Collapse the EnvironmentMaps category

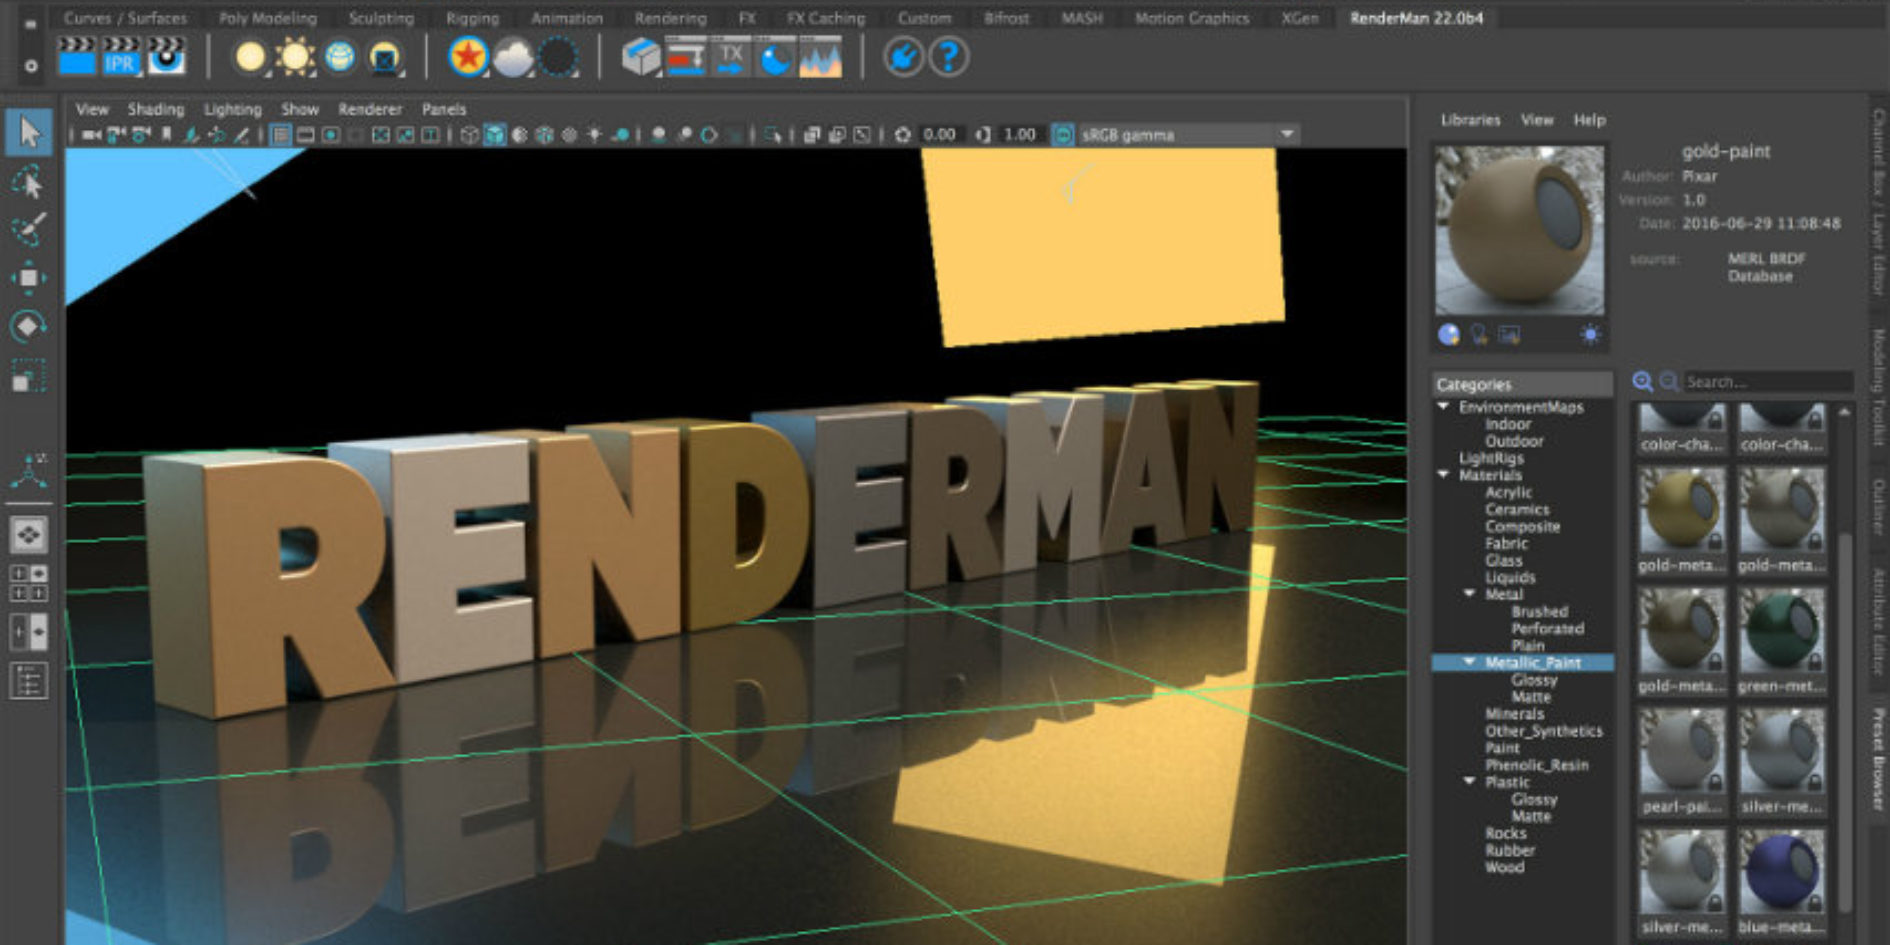[x=1443, y=406]
